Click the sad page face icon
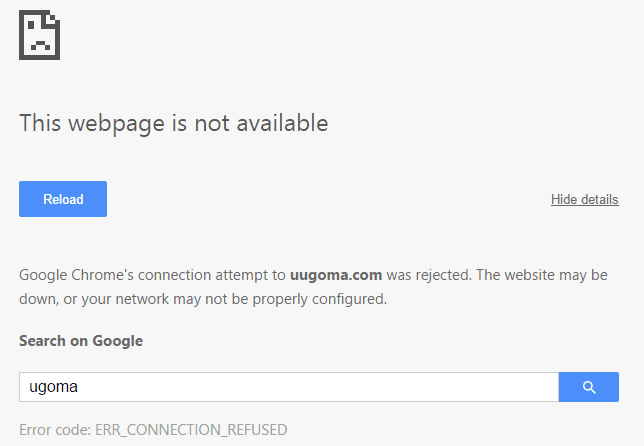Image resolution: width=644 pixels, height=446 pixels. [x=39, y=35]
